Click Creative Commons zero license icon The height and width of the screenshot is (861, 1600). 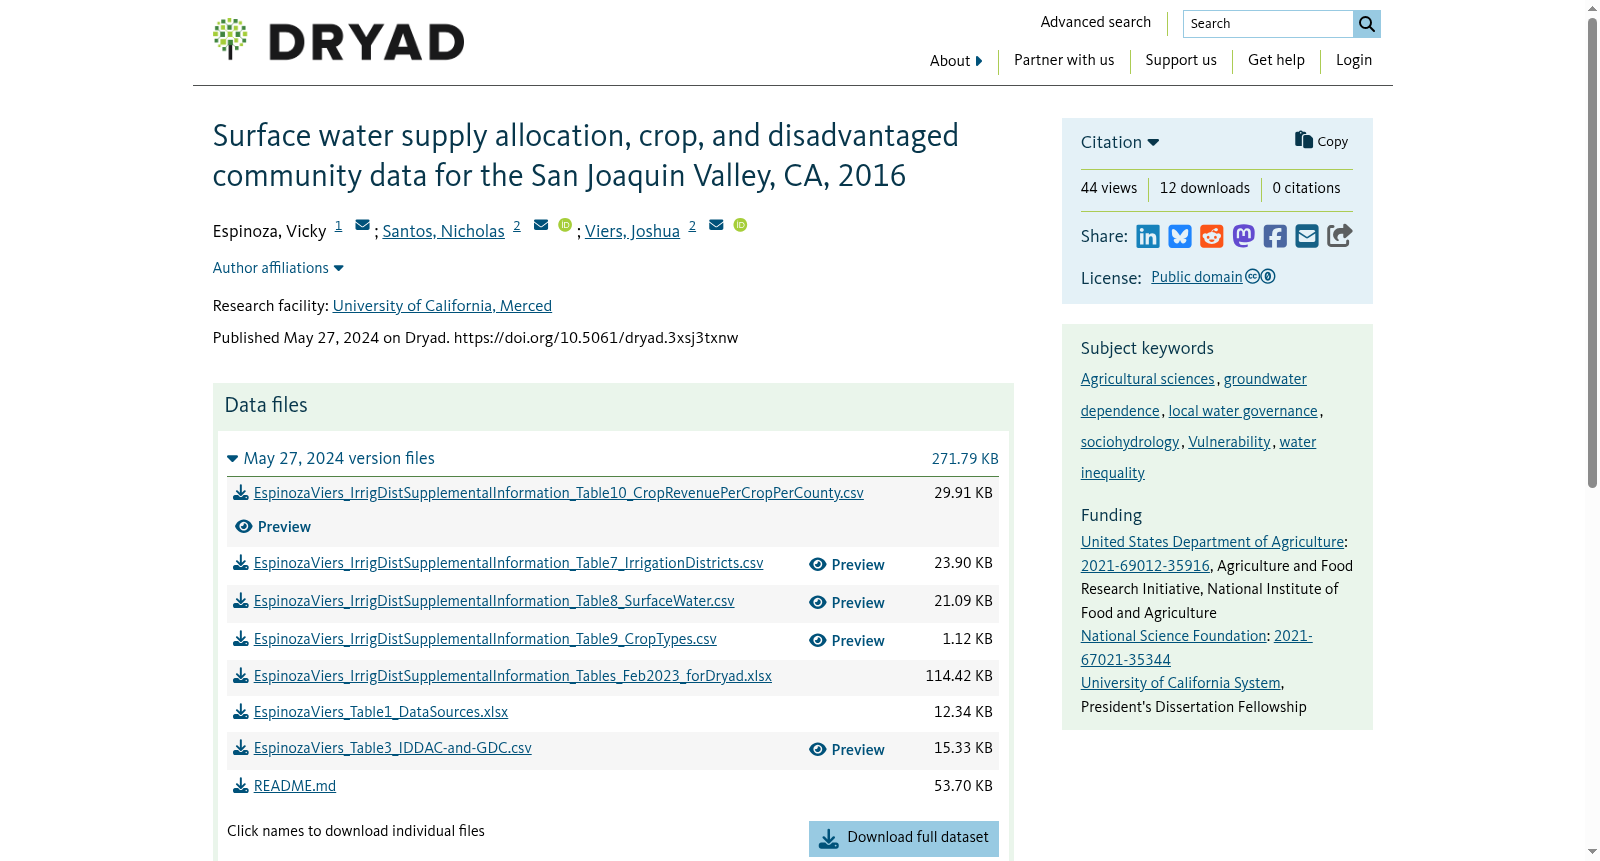click(1260, 277)
